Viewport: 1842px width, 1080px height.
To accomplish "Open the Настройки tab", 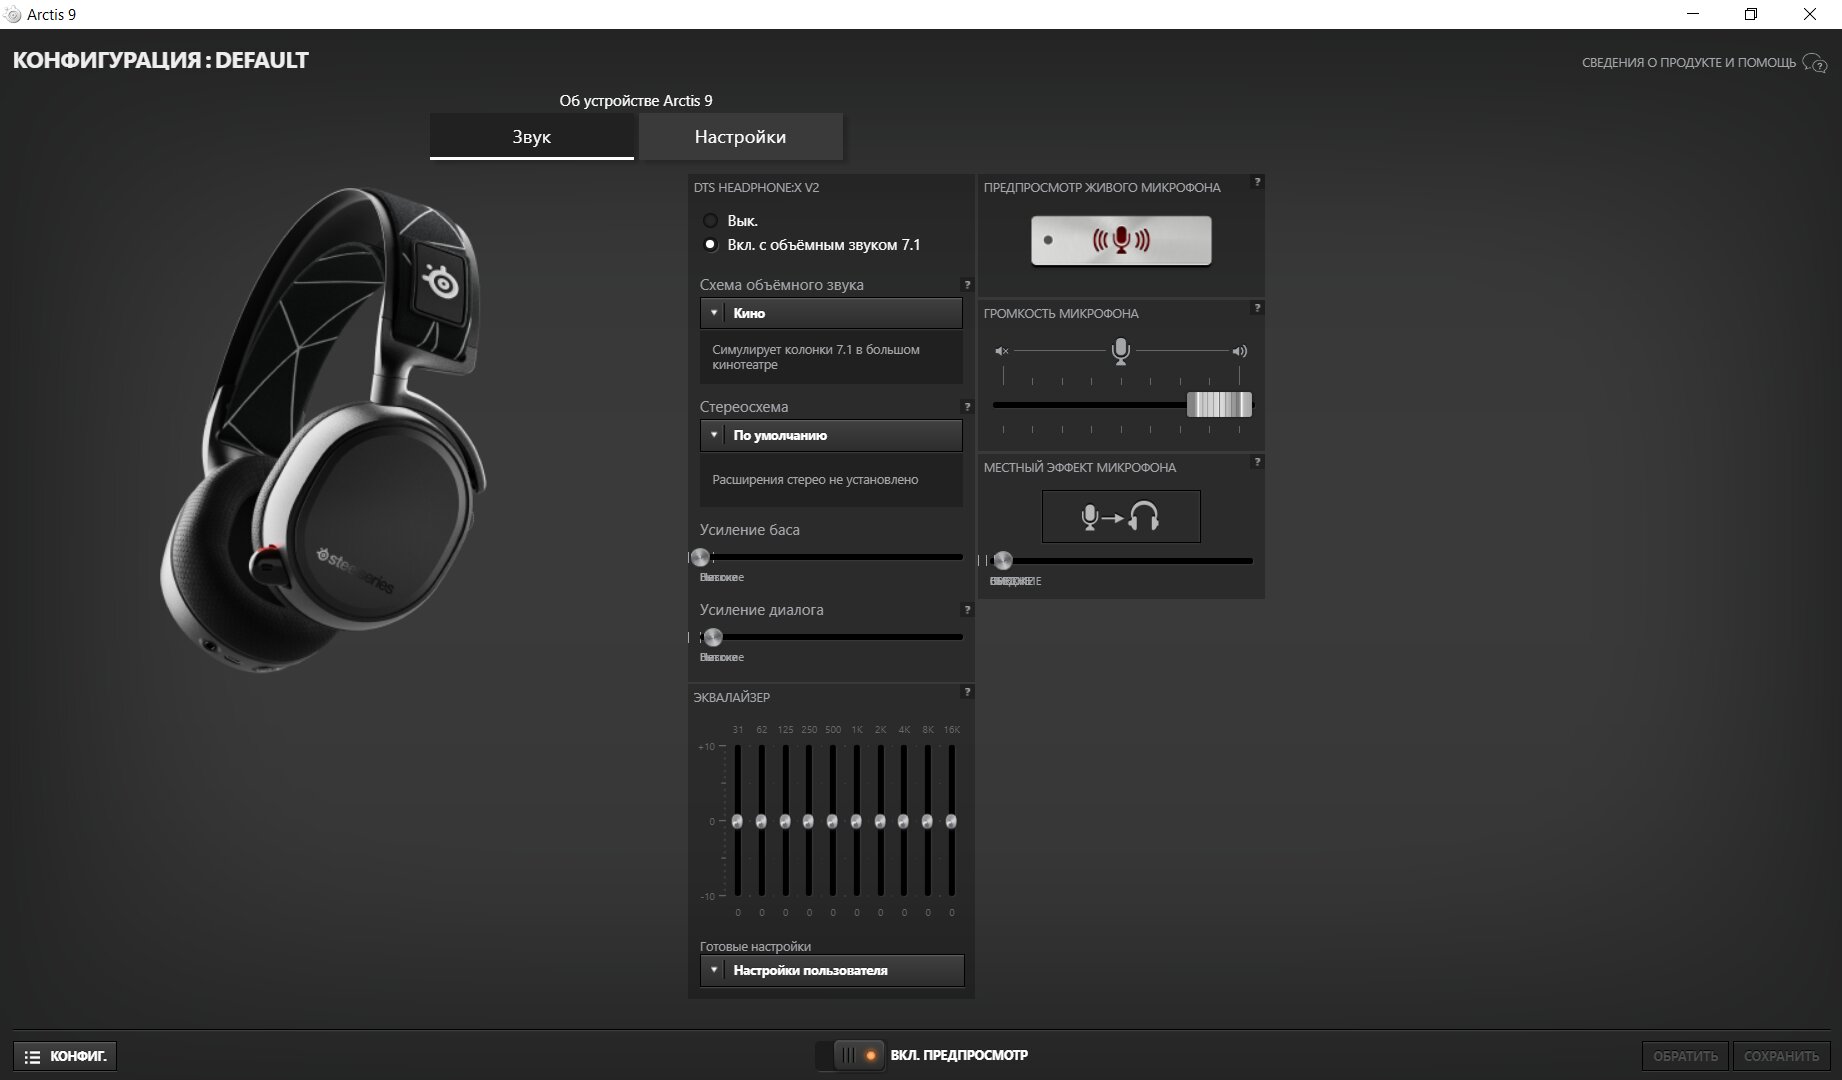I will (x=740, y=137).
